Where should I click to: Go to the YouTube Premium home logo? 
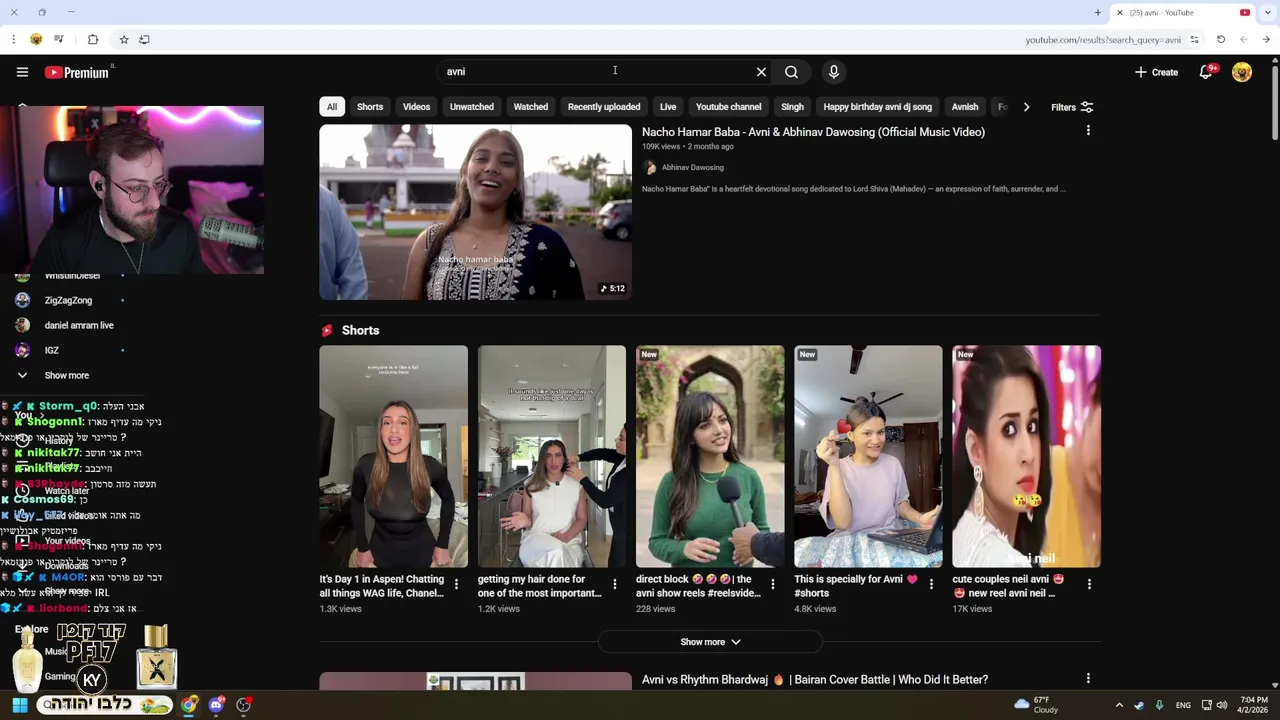click(x=77, y=72)
